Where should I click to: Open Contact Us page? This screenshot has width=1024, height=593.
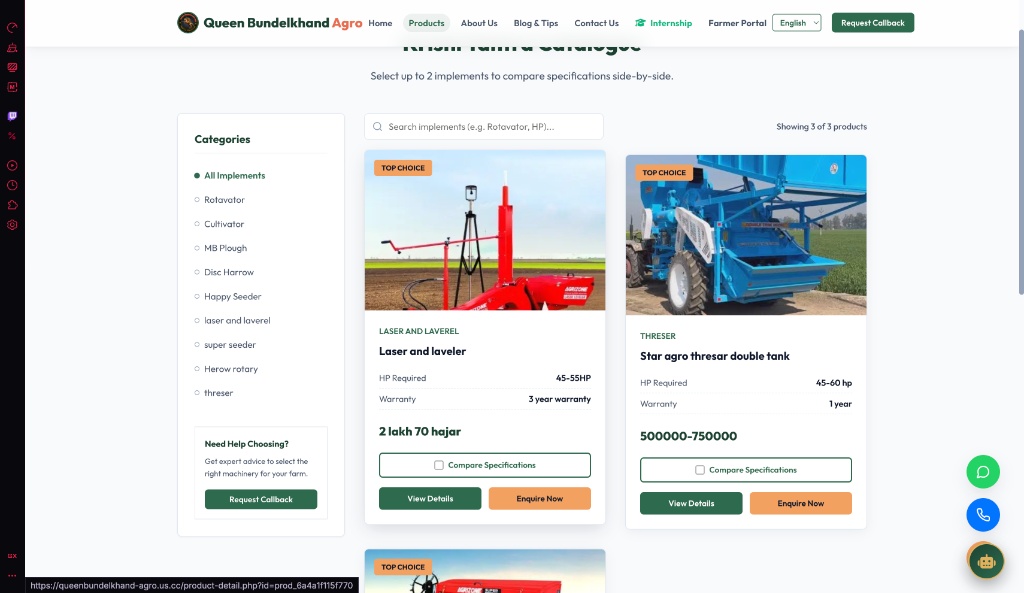click(596, 23)
